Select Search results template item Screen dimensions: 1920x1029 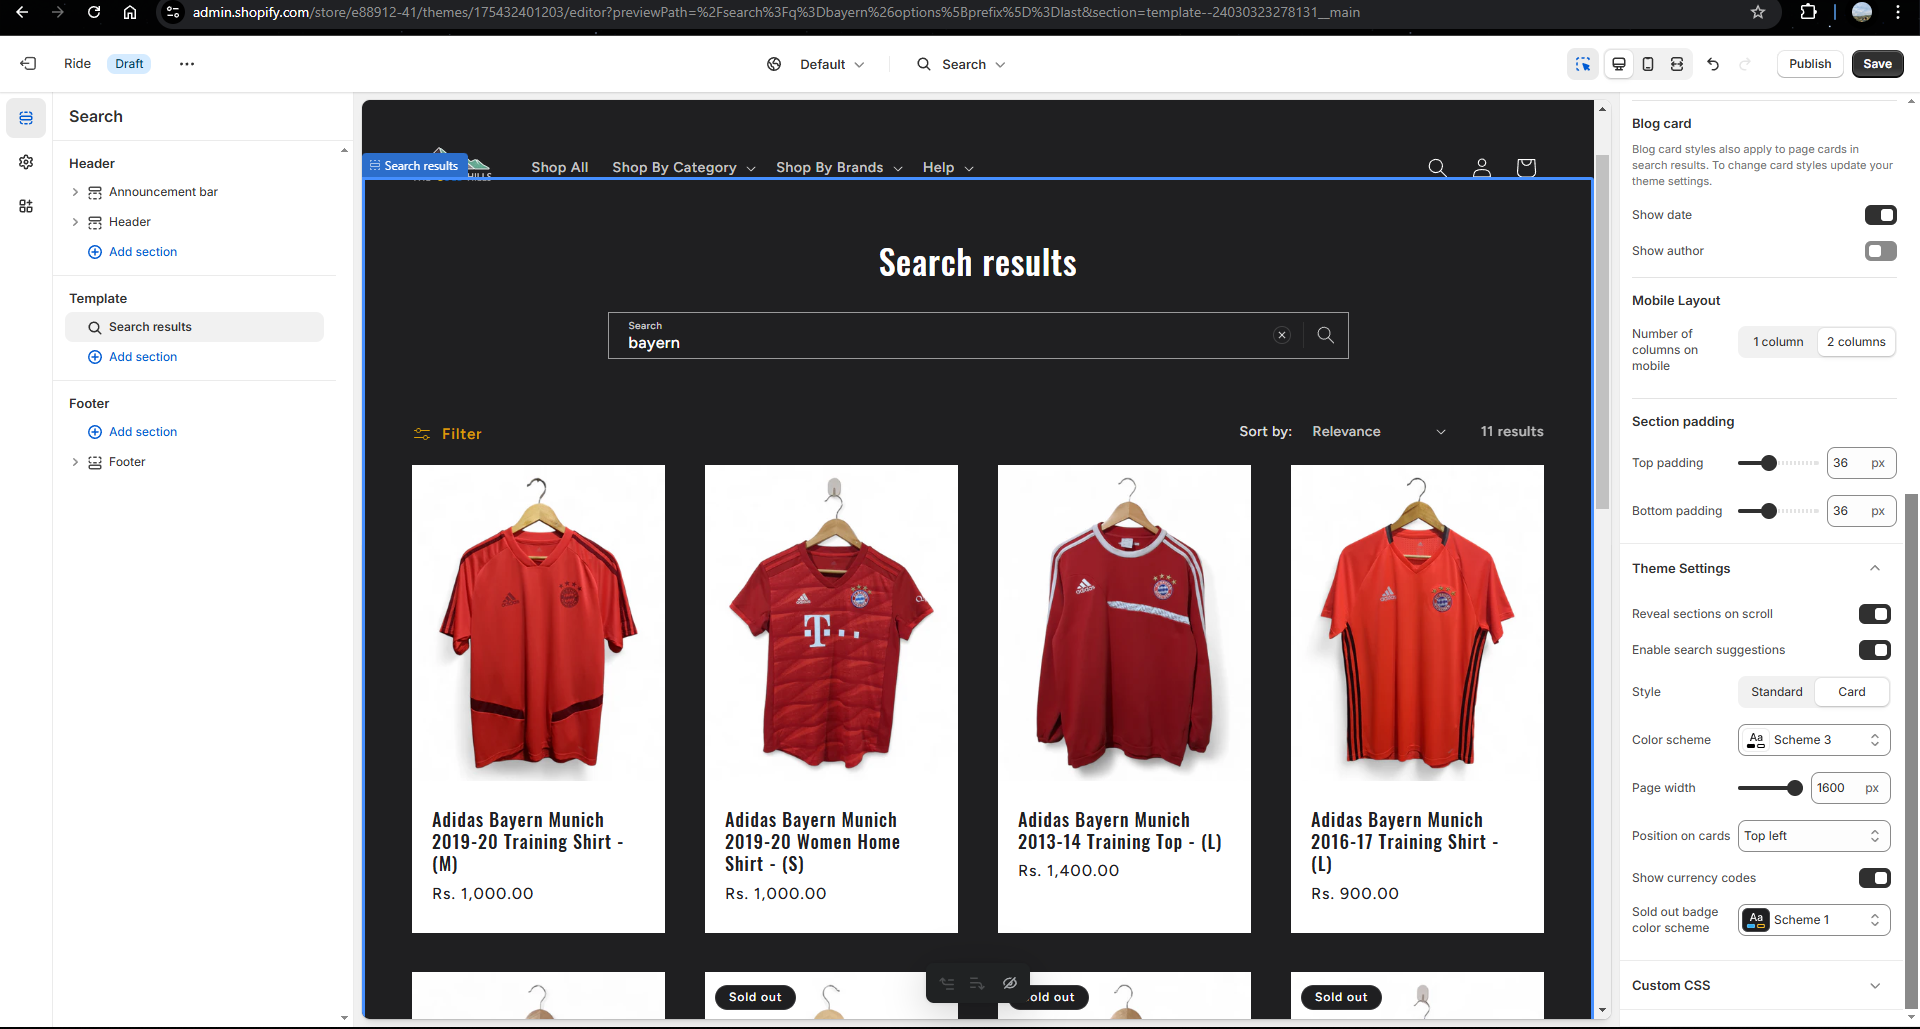coord(195,327)
